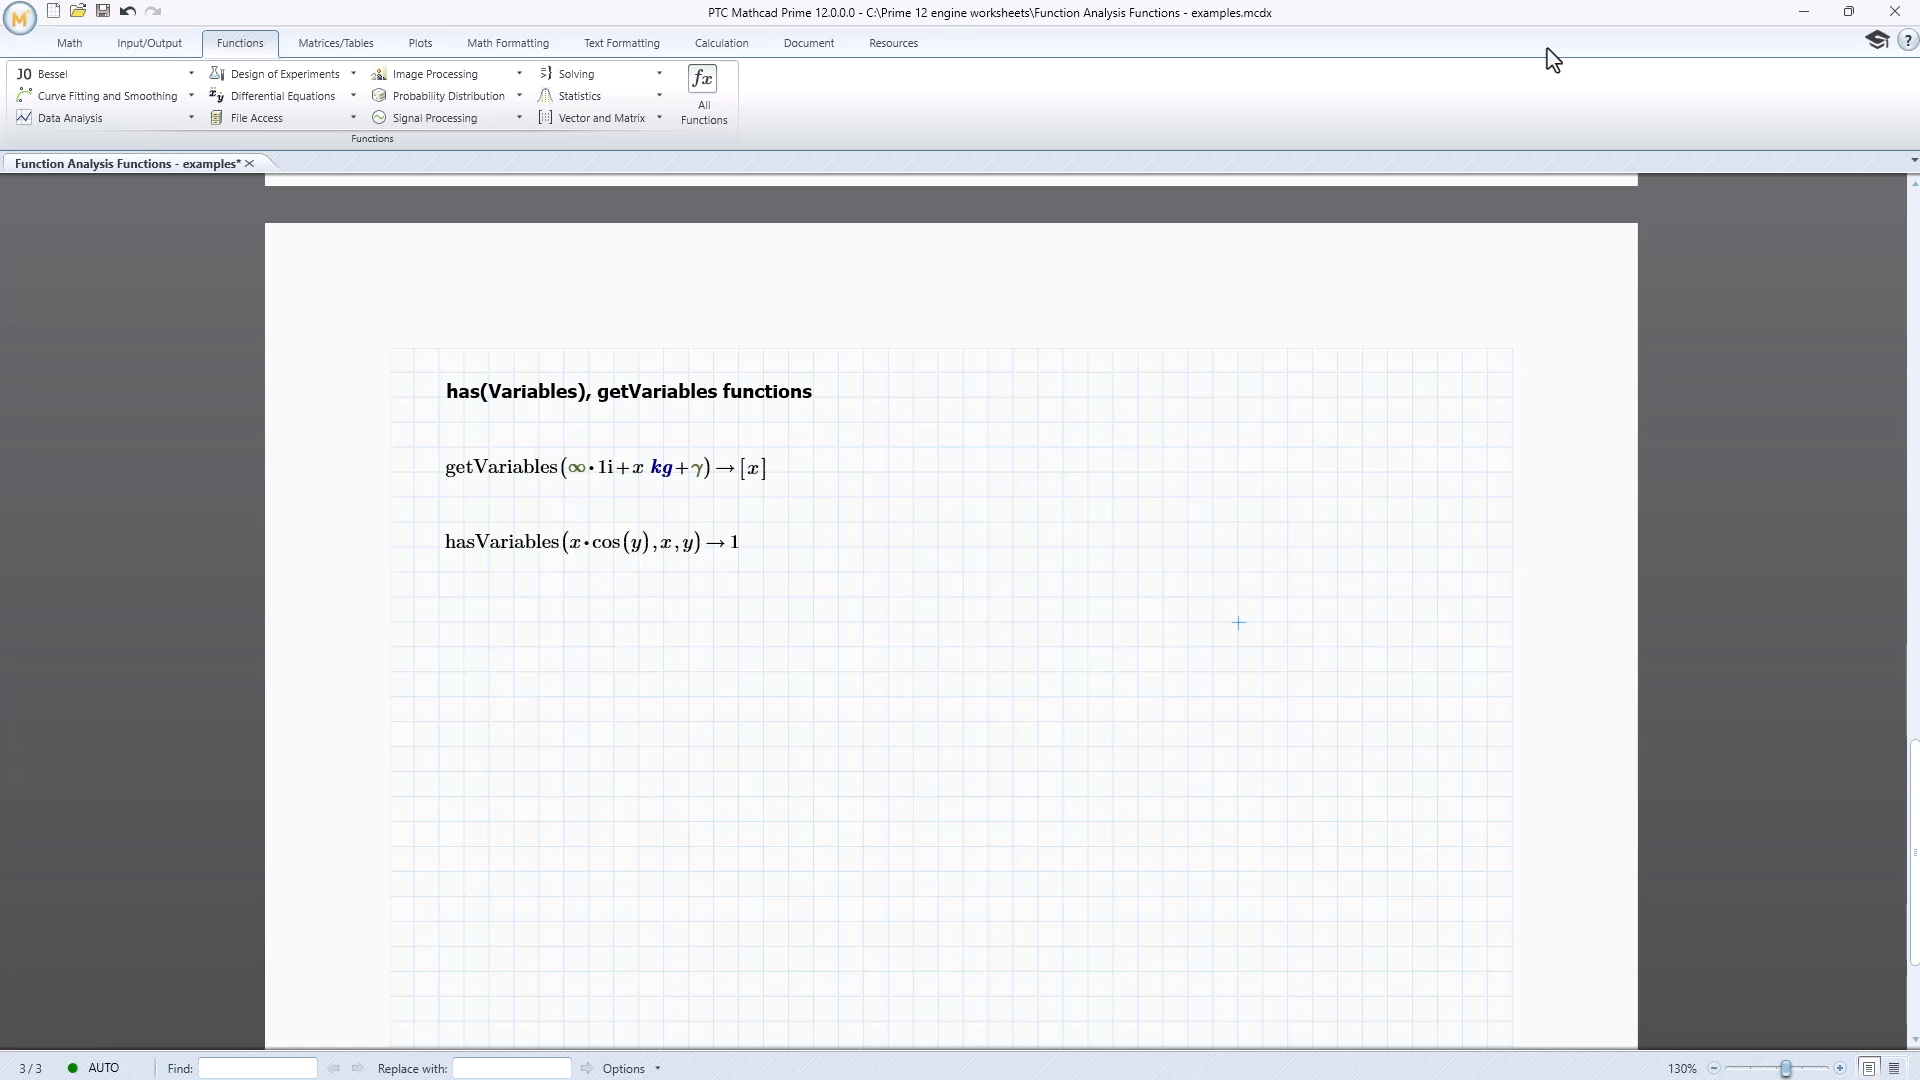
Task: Click the AUTO calculation status indicator
Action: tap(93, 1069)
